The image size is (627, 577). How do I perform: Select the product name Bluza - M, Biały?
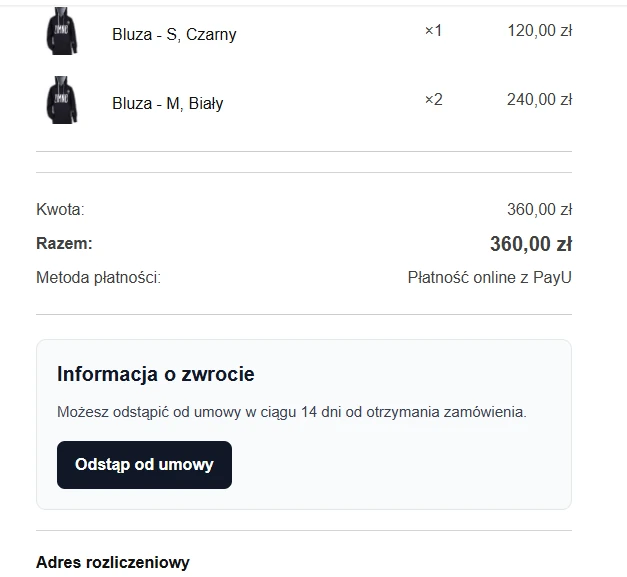tap(168, 103)
